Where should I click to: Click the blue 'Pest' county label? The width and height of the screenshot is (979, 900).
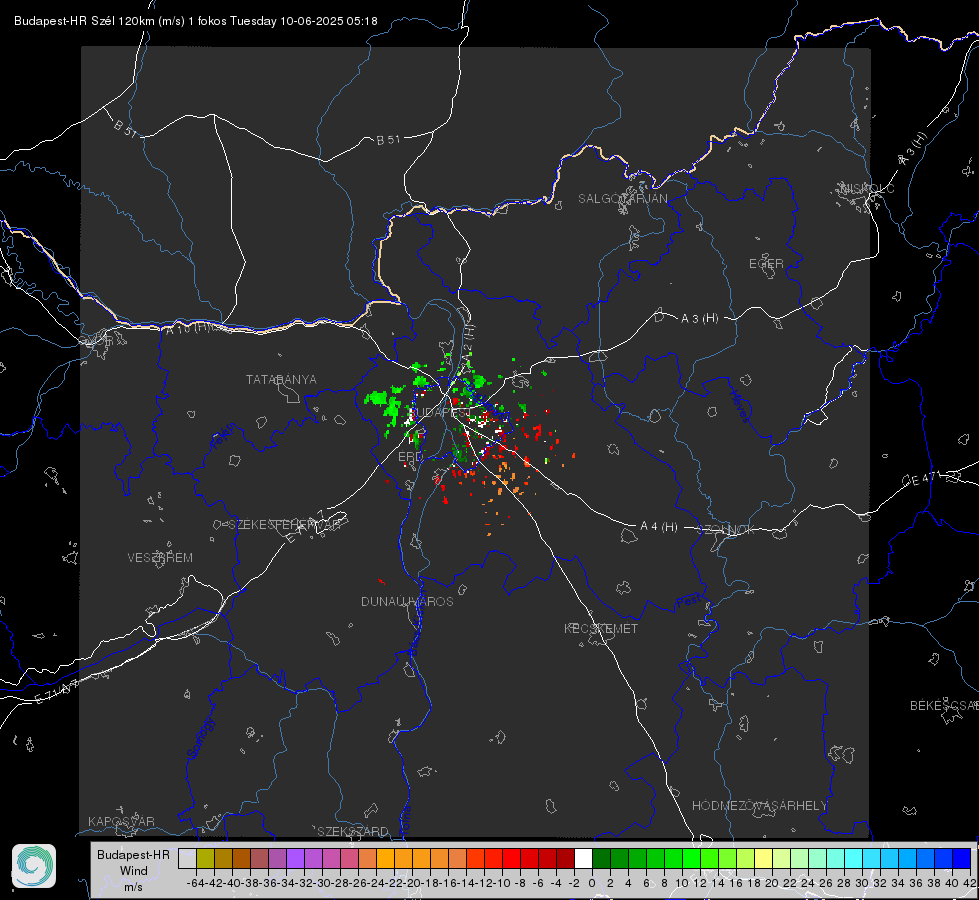click(688, 601)
